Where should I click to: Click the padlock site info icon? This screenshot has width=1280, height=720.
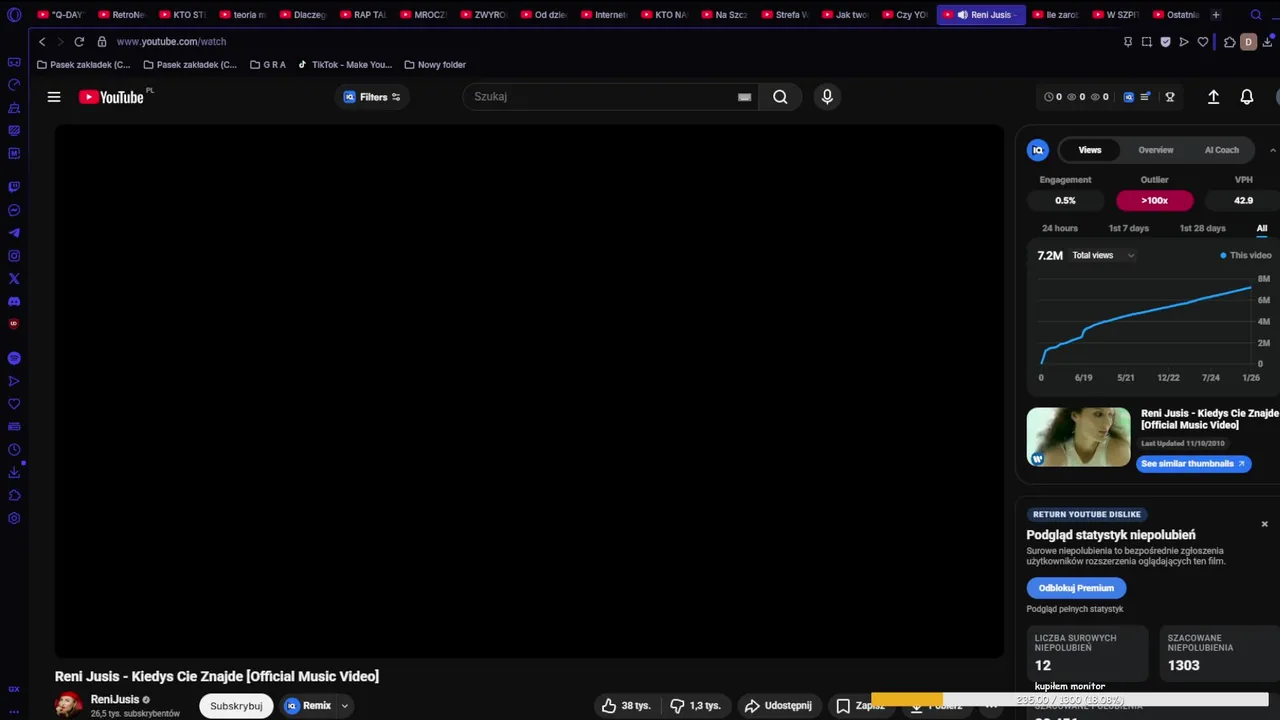pyautogui.click(x=102, y=42)
